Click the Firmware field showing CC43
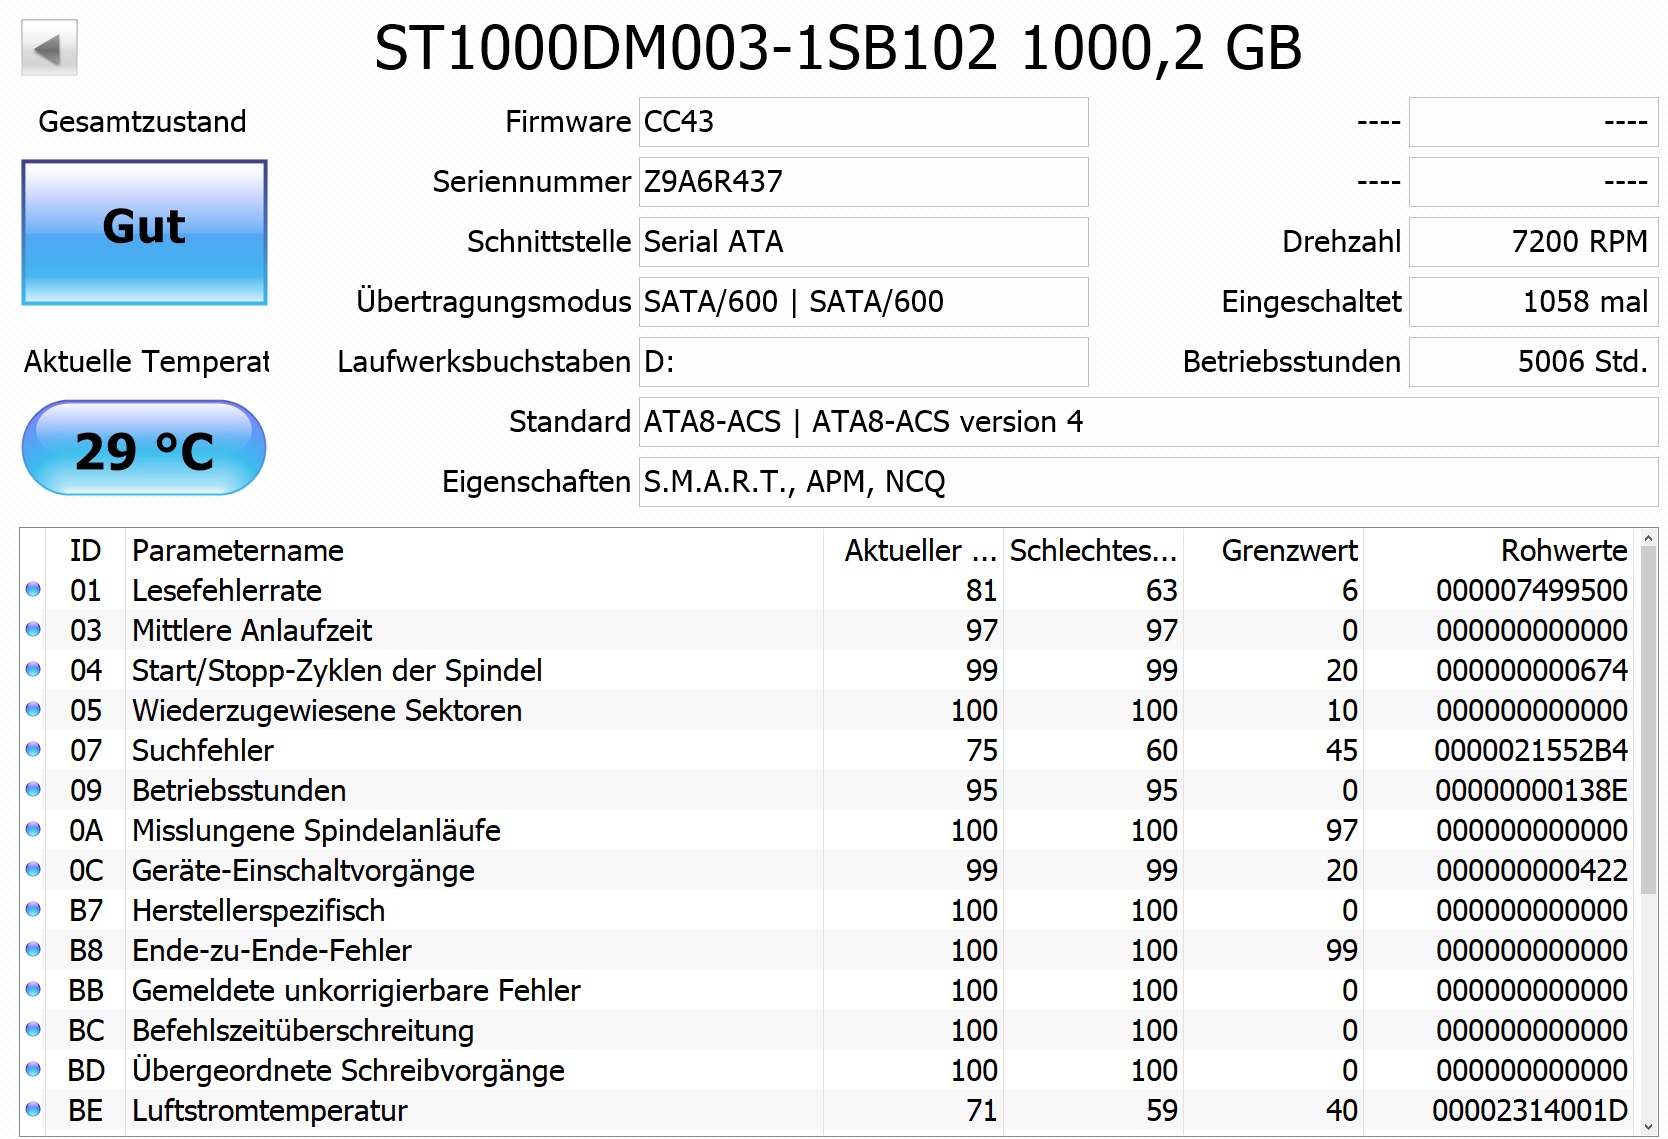Viewport: 1668px width, 1139px height. (862, 122)
